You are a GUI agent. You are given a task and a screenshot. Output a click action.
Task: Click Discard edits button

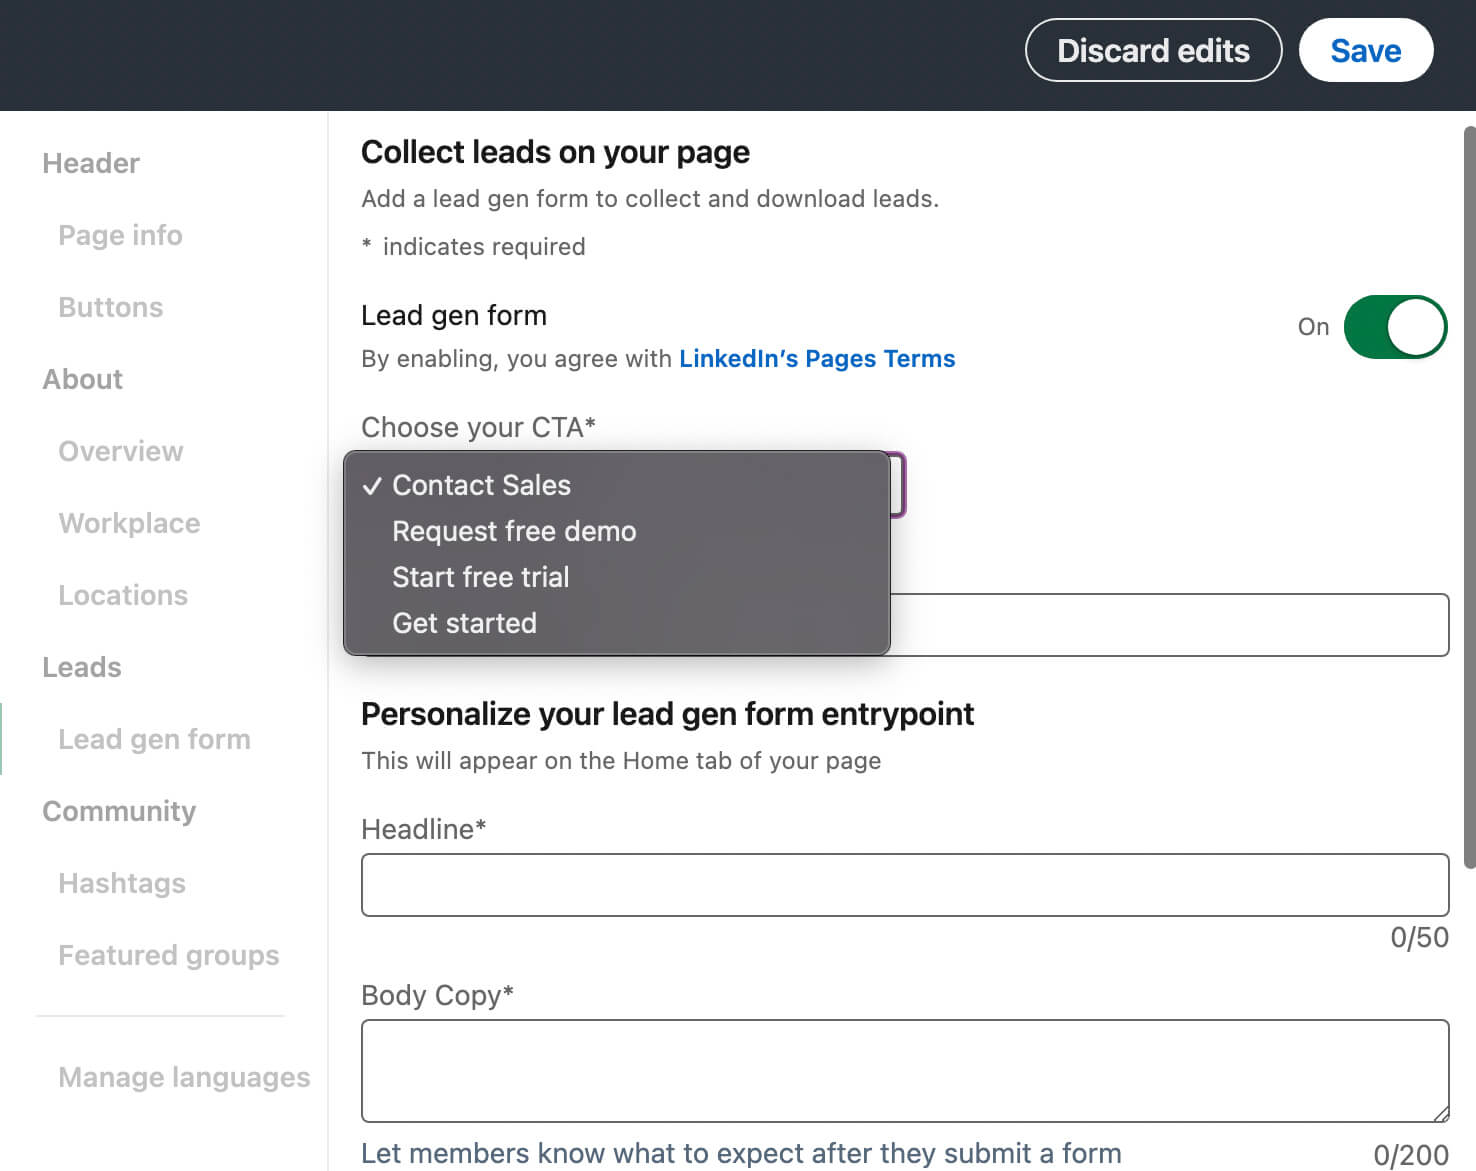pyautogui.click(x=1153, y=50)
